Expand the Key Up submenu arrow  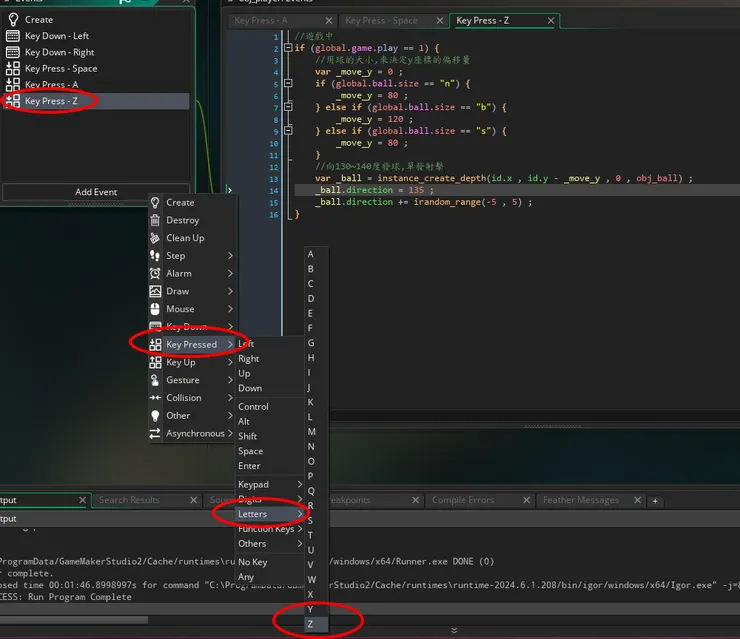[x=230, y=362]
